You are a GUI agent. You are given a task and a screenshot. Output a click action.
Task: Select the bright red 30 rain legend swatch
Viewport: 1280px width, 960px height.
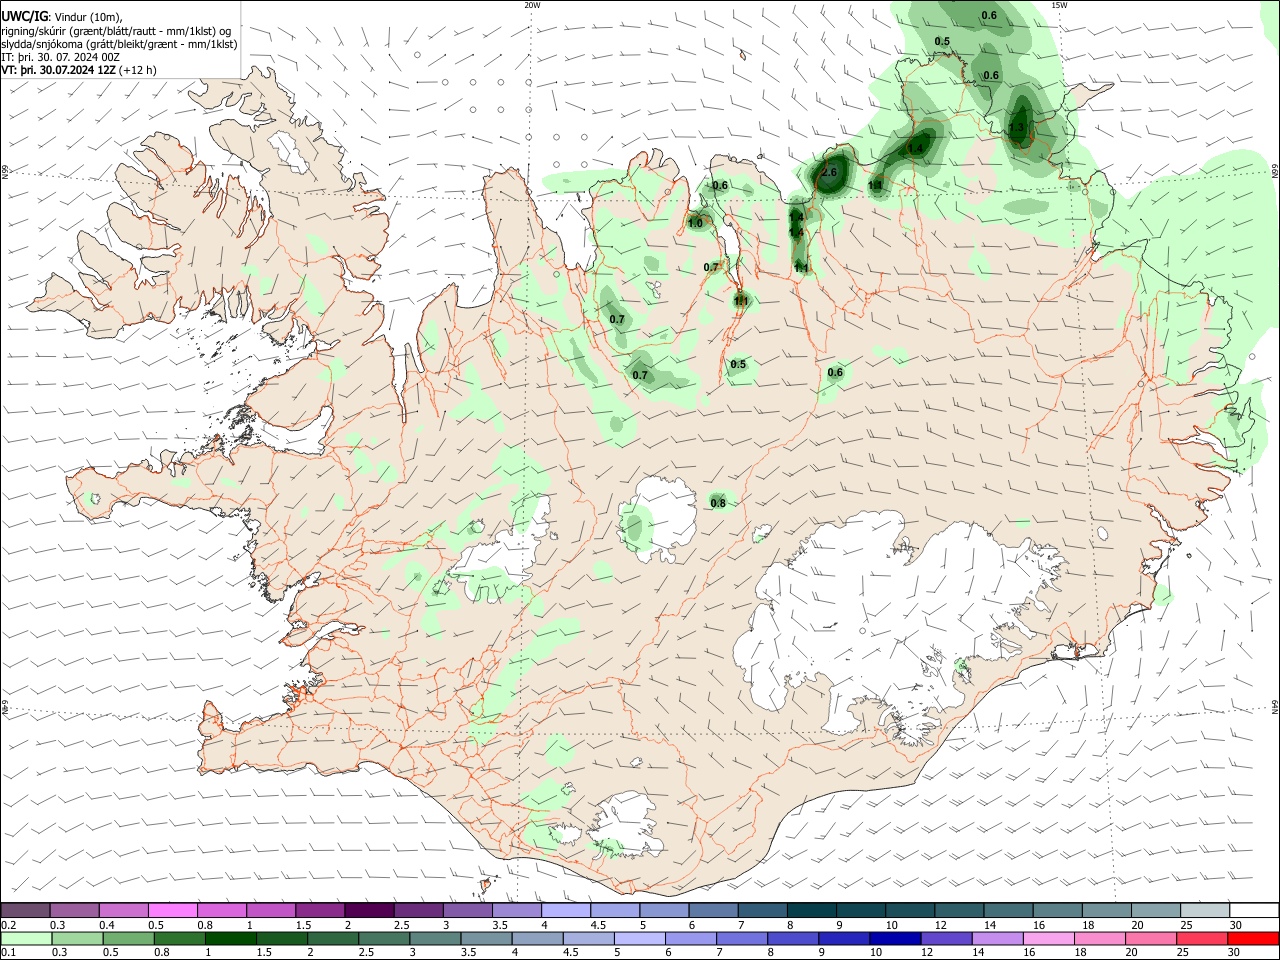pos(1255,939)
